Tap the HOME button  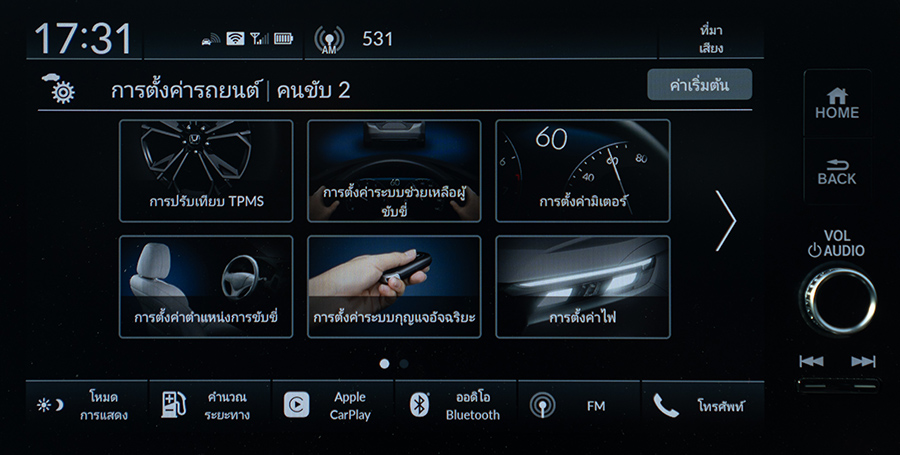[837, 104]
